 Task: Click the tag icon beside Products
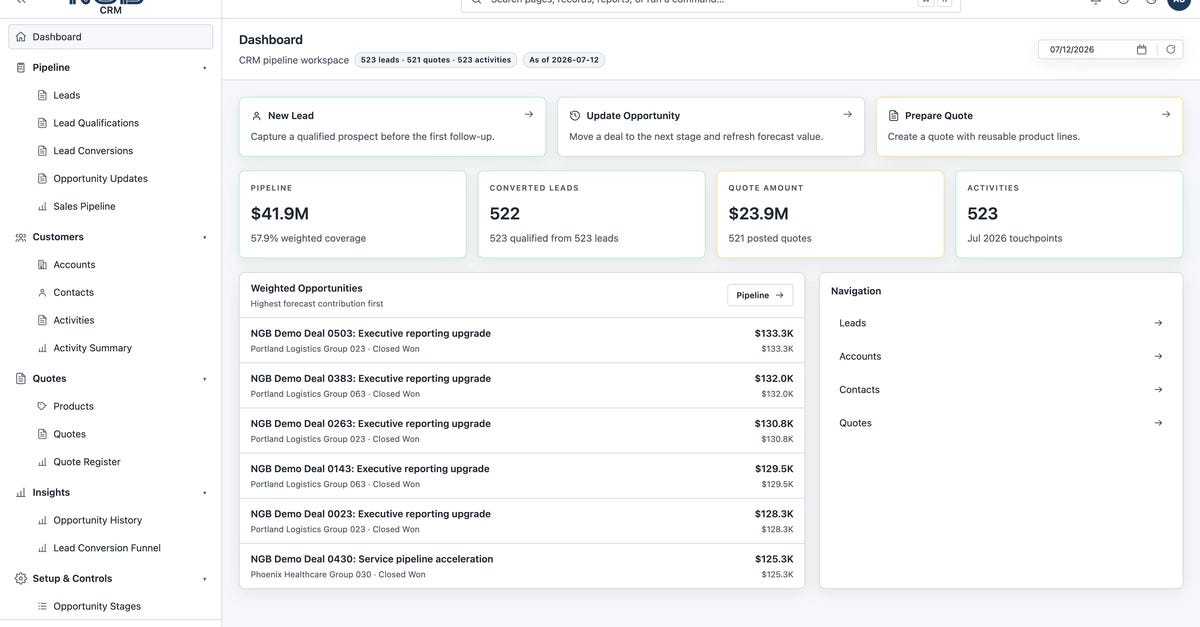click(42, 407)
